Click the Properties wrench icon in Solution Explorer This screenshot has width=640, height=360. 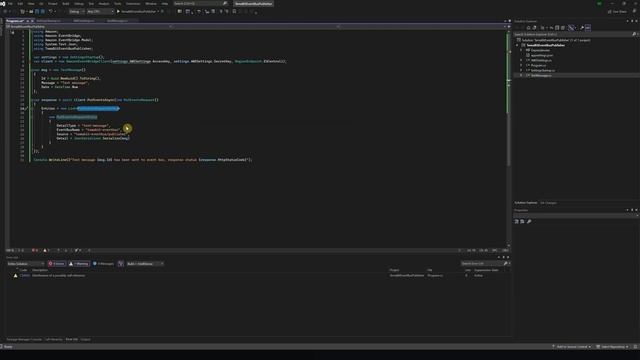click(x=582, y=28)
